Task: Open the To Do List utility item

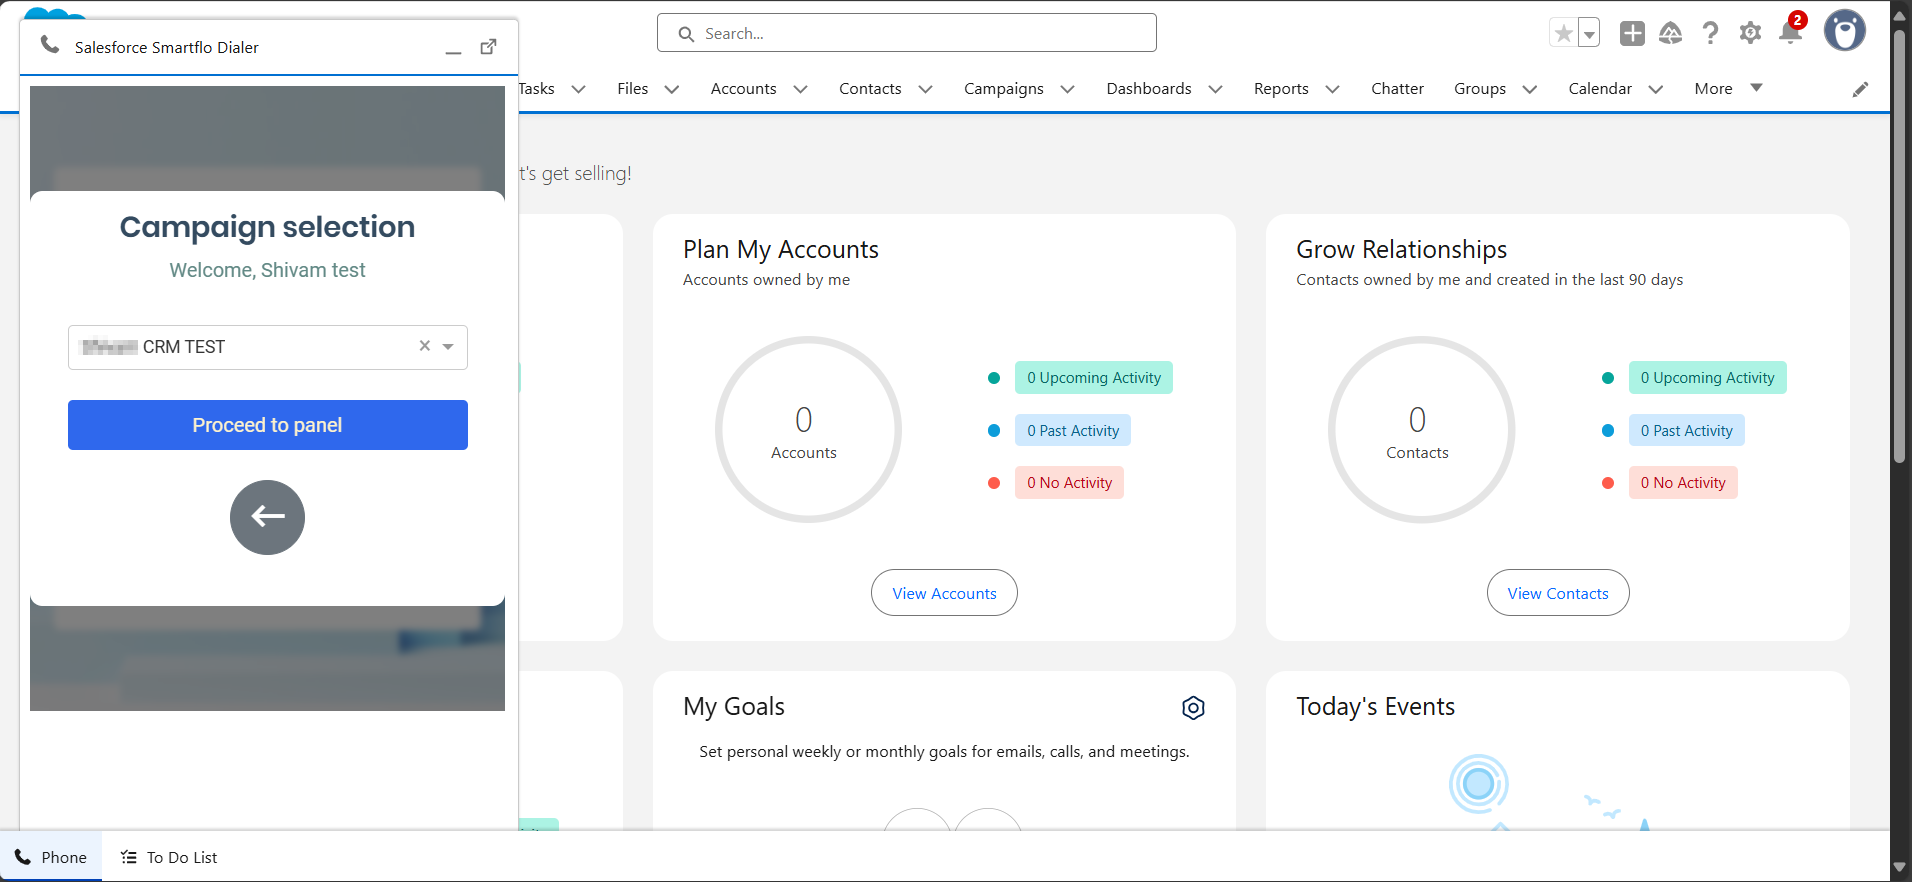Action: pyautogui.click(x=169, y=857)
